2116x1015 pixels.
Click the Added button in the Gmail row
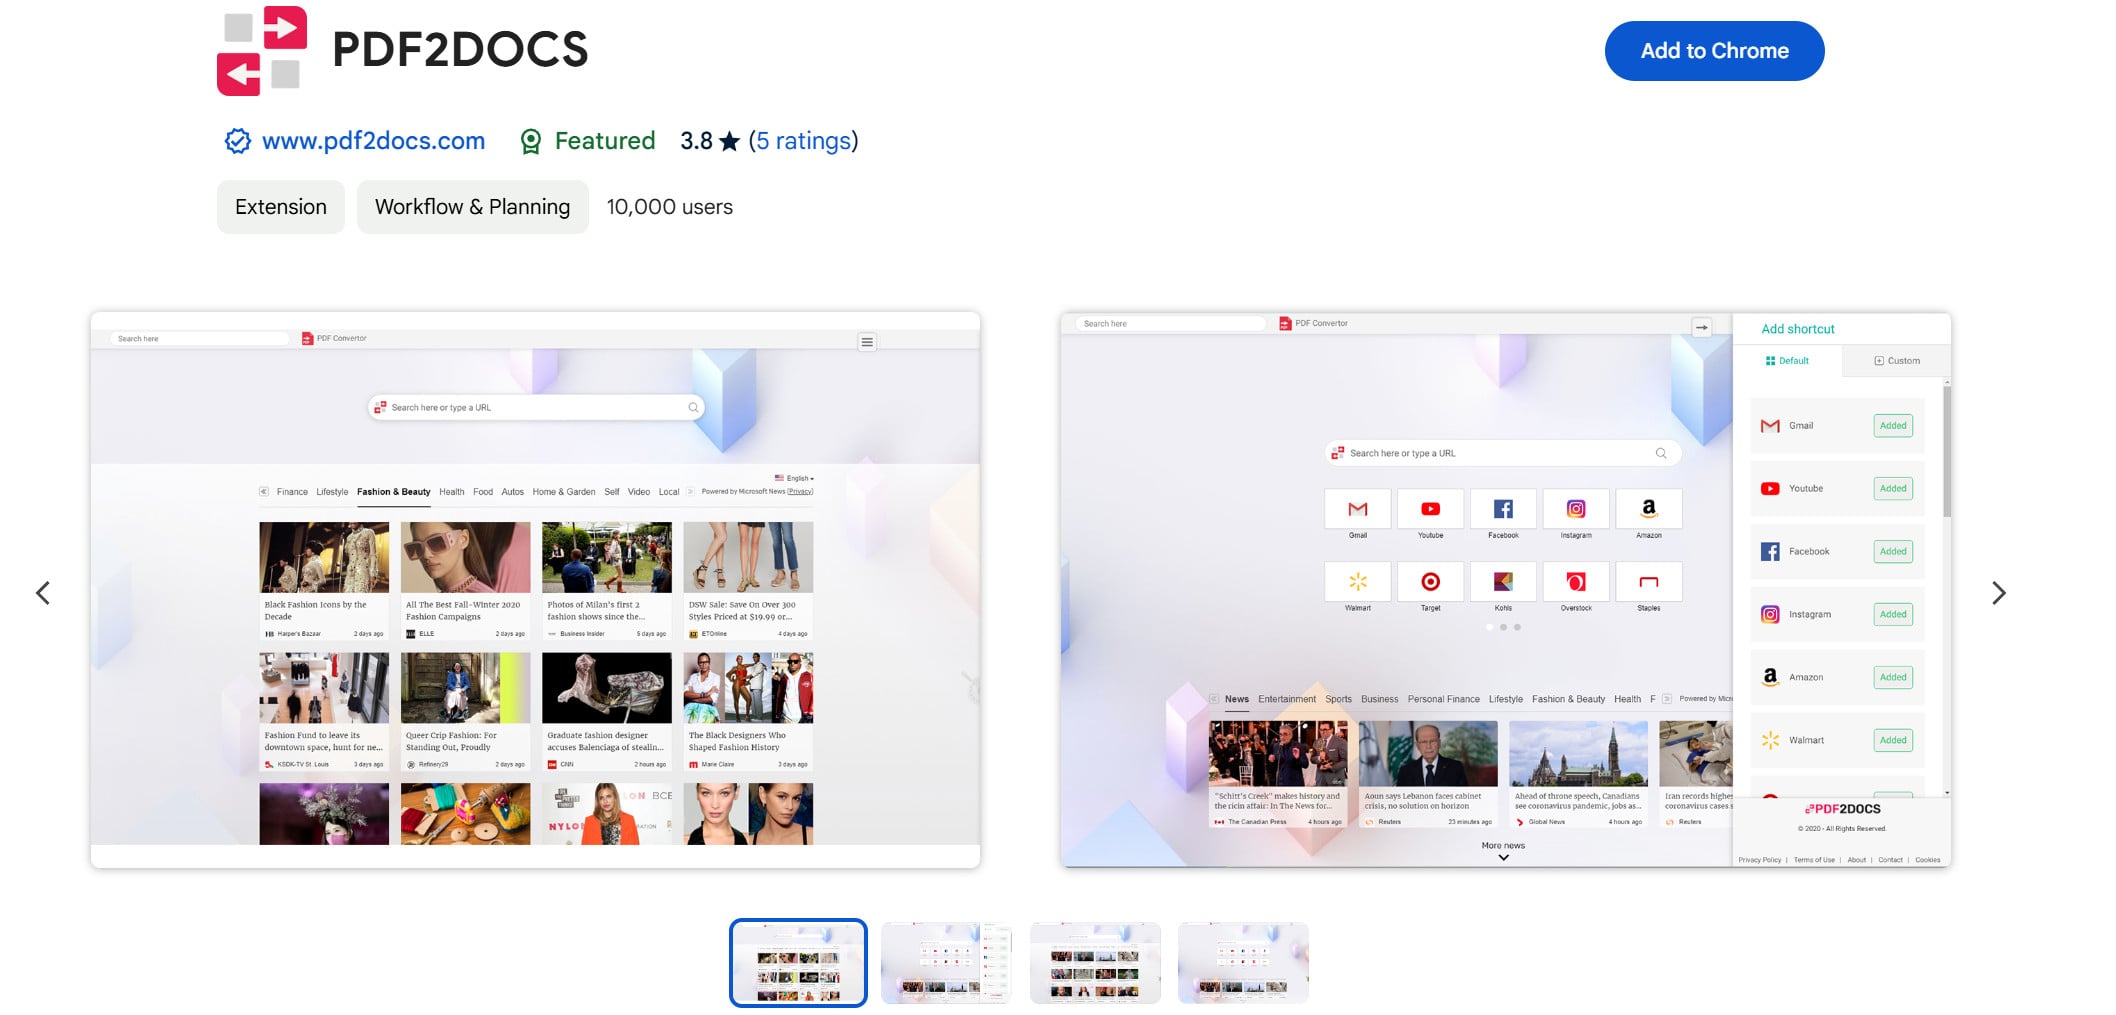click(x=1893, y=426)
